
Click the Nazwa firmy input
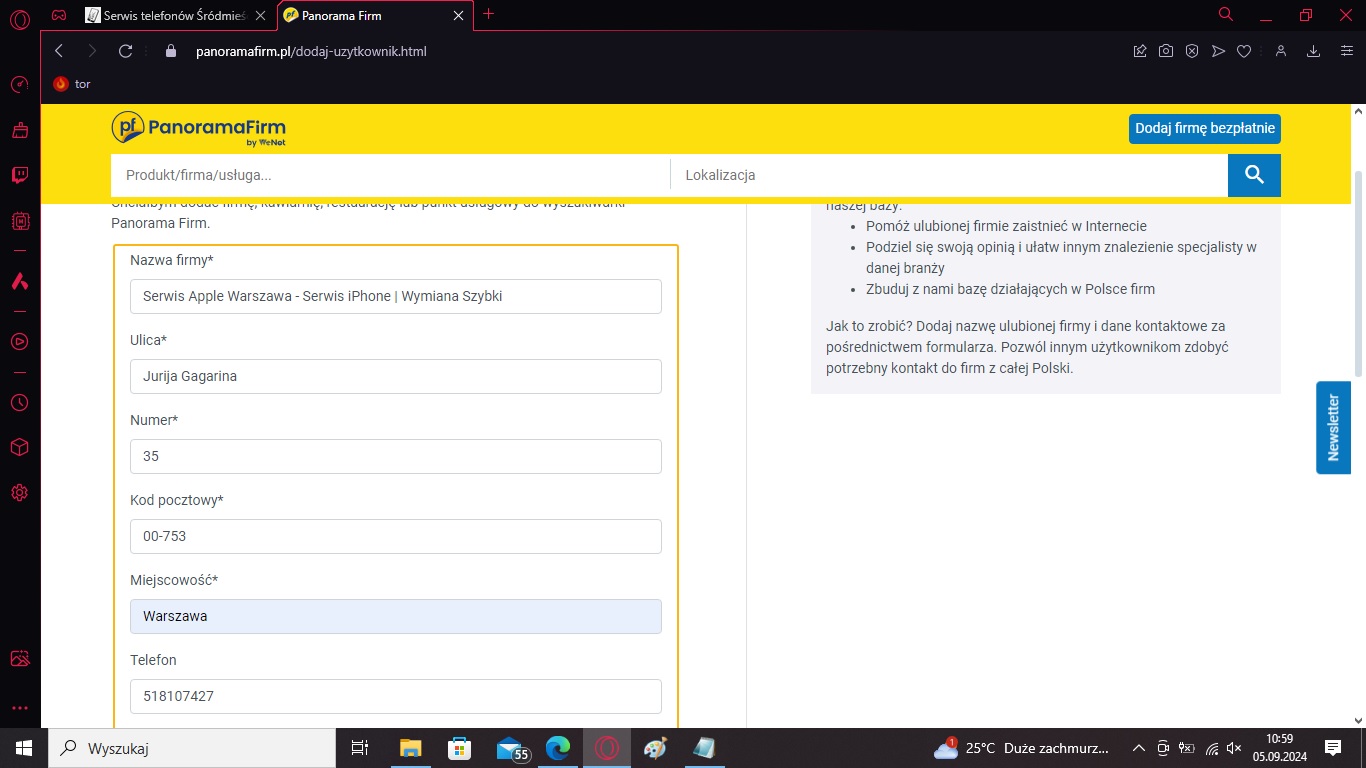tap(396, 296)
